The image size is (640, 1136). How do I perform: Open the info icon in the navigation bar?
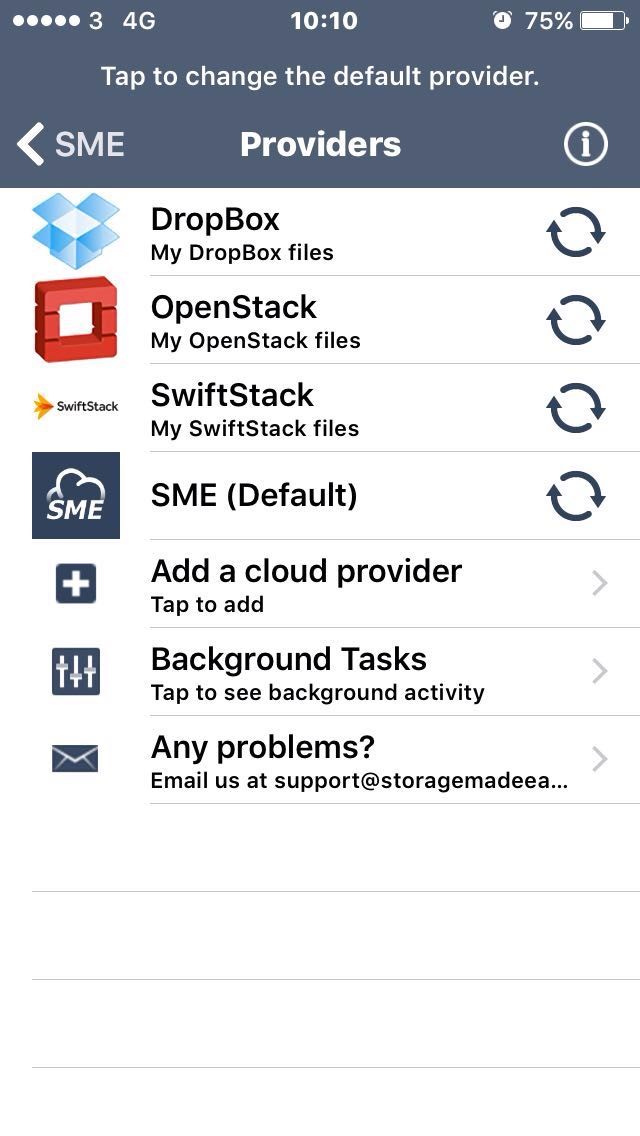[585, 143]
